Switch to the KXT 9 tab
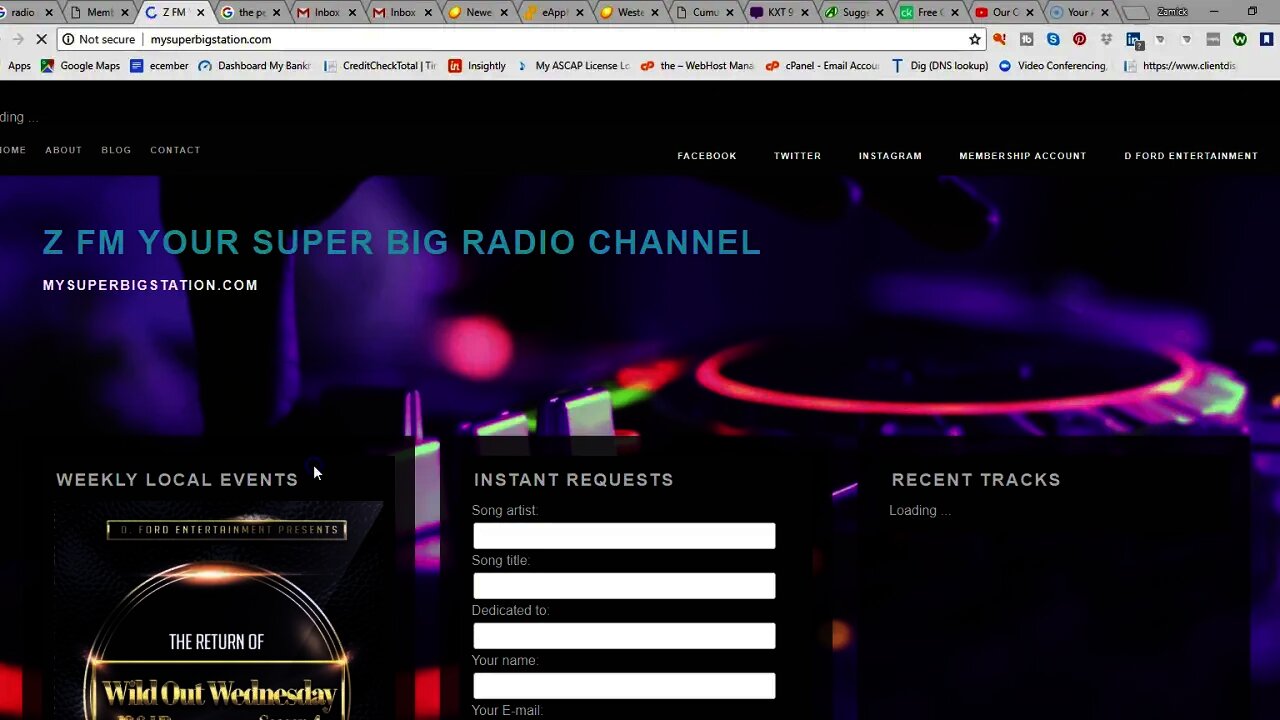This screenshot has width=1280, height=720. tap(773, 13)
